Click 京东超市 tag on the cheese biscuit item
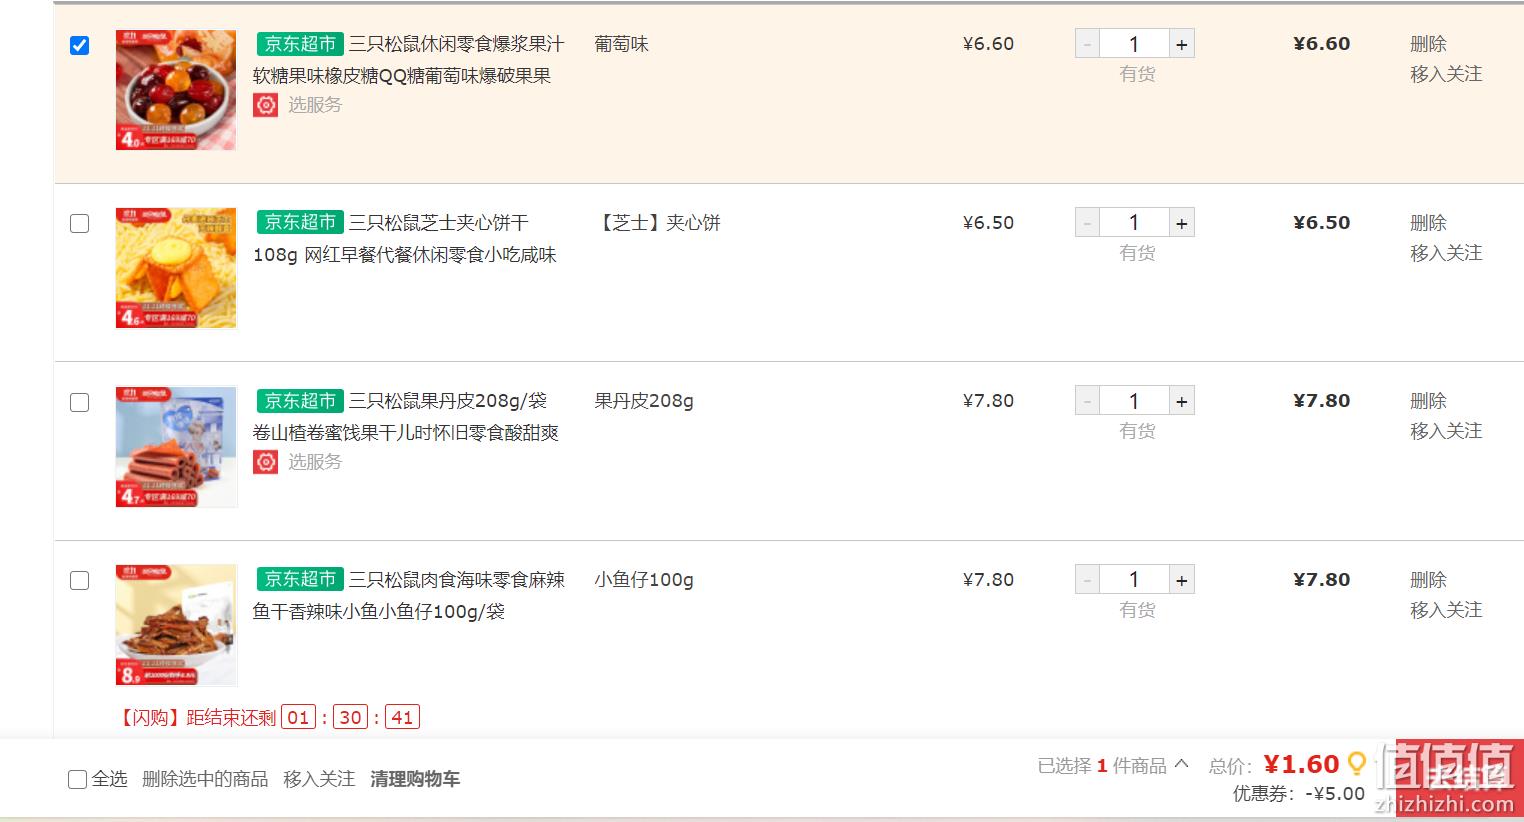The image size is (1524, 822). pos(300,223)
